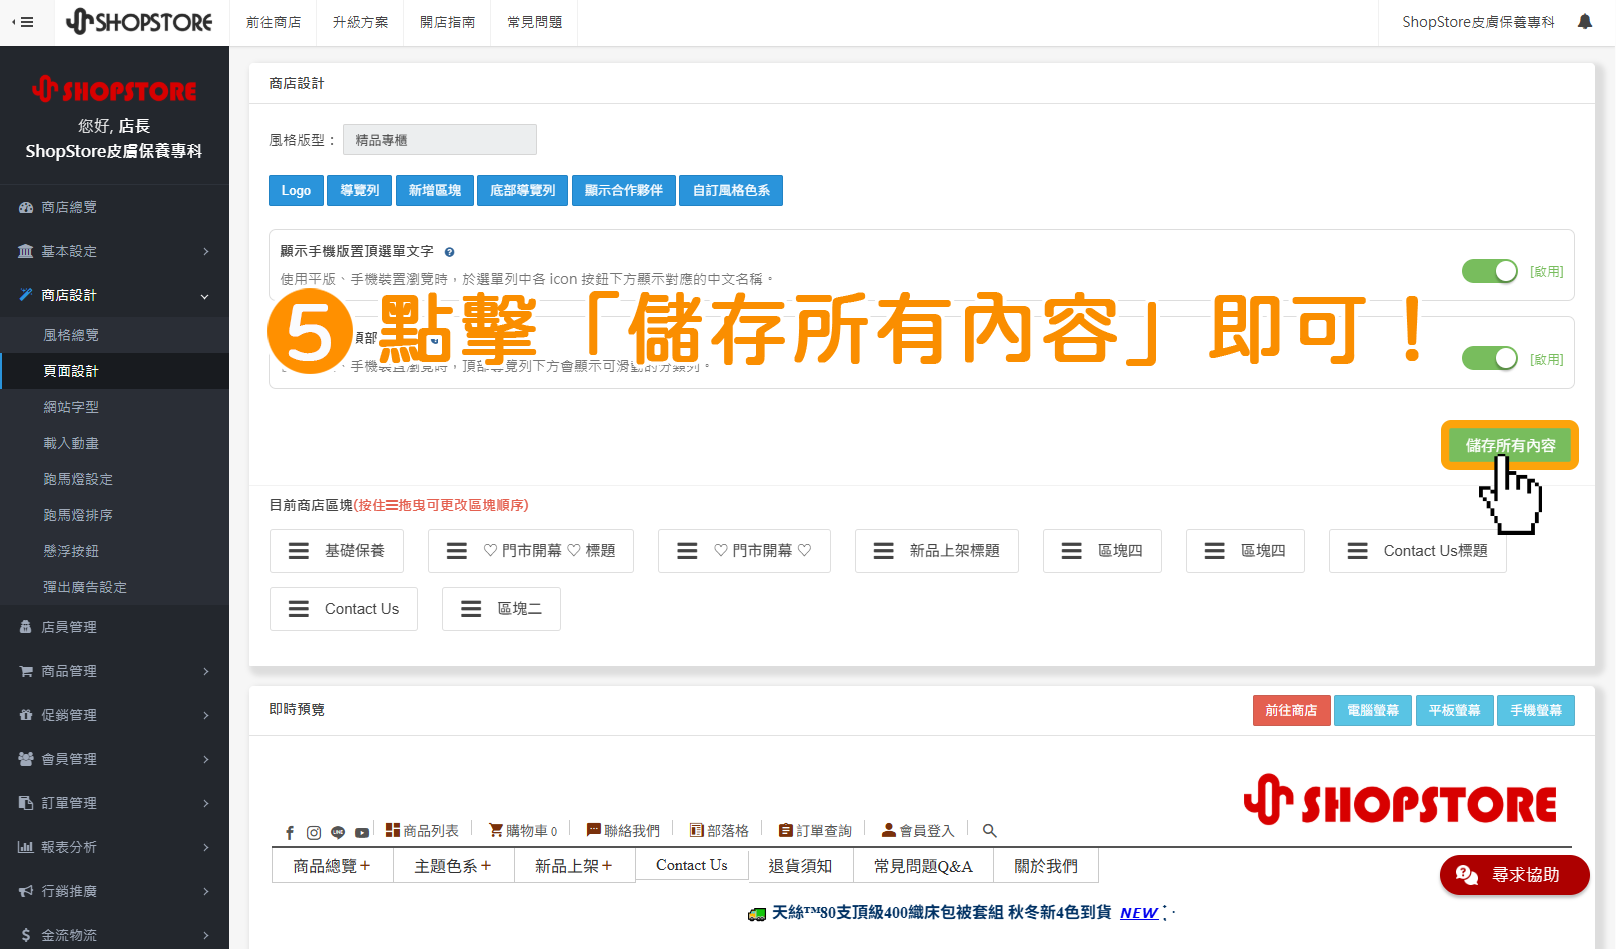Screen dimensions: 1616x949
Task: Click the shopping cart icon in preview
Action: pyautogui.click(x=496, y=830)
